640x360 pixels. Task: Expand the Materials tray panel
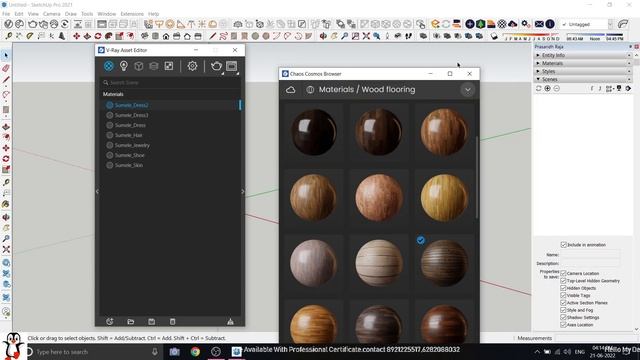(x=582, y=63)
